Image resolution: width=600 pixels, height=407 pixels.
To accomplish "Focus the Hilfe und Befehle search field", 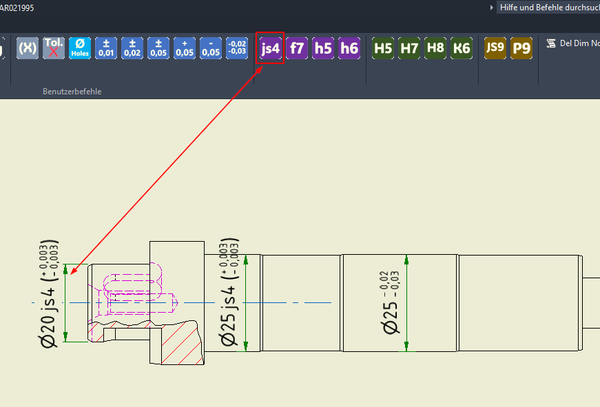I will click(x=548, y=7).
